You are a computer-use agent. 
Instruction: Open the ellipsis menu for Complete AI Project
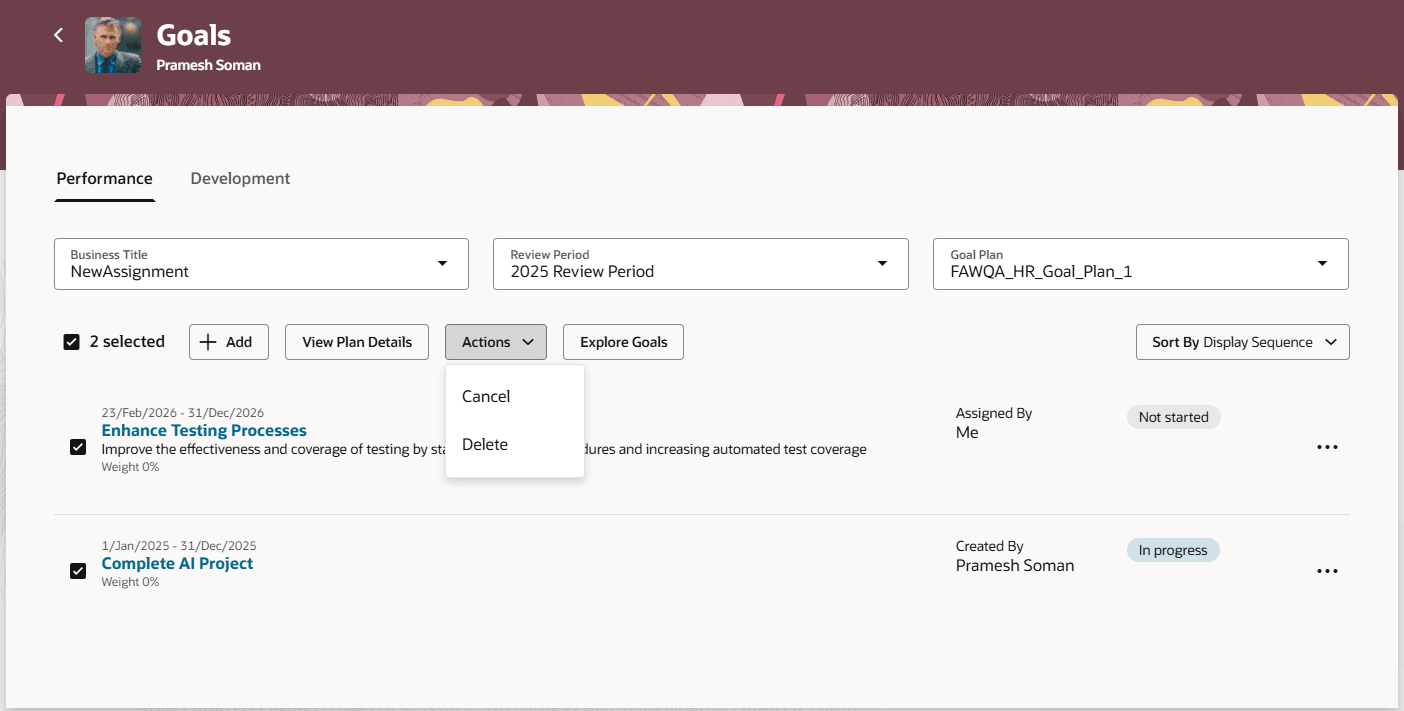(x=1327, y=571)
